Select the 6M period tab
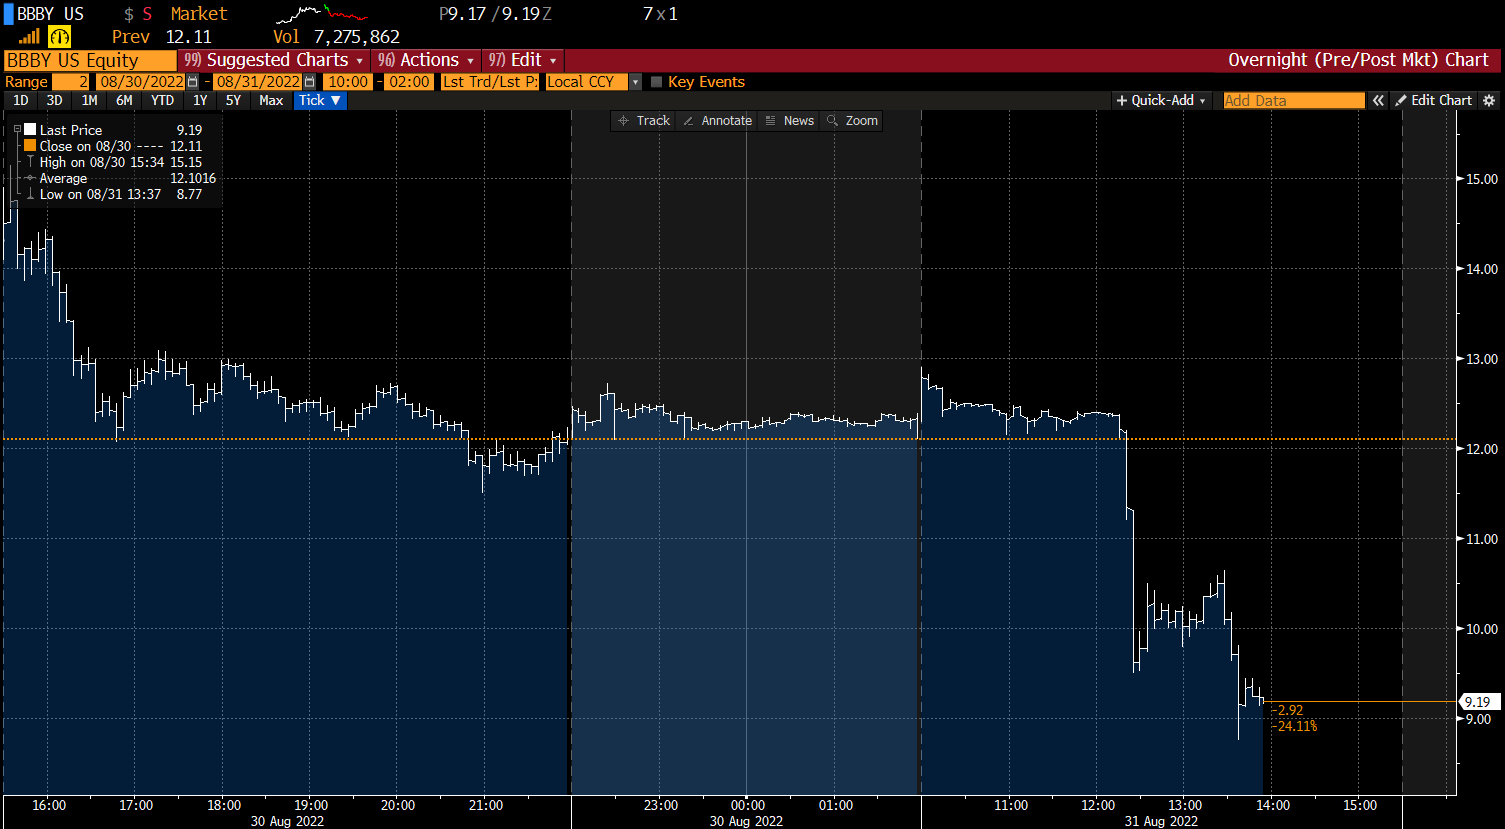 124,100
